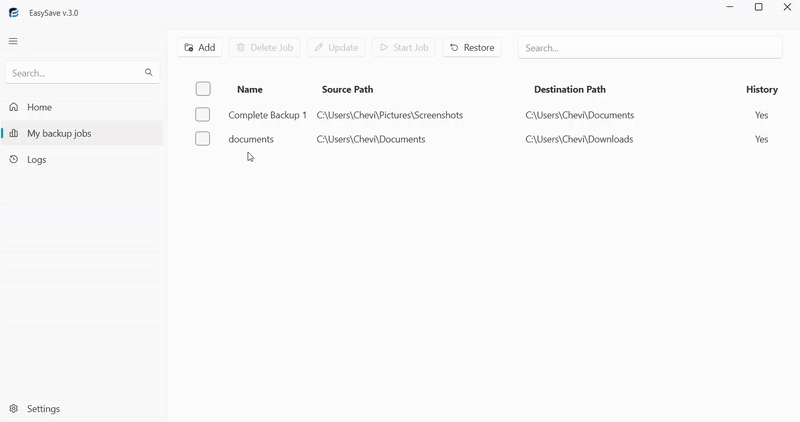Select the documents job name
Viewport: 800px width, 422px height.
(251, 139)
